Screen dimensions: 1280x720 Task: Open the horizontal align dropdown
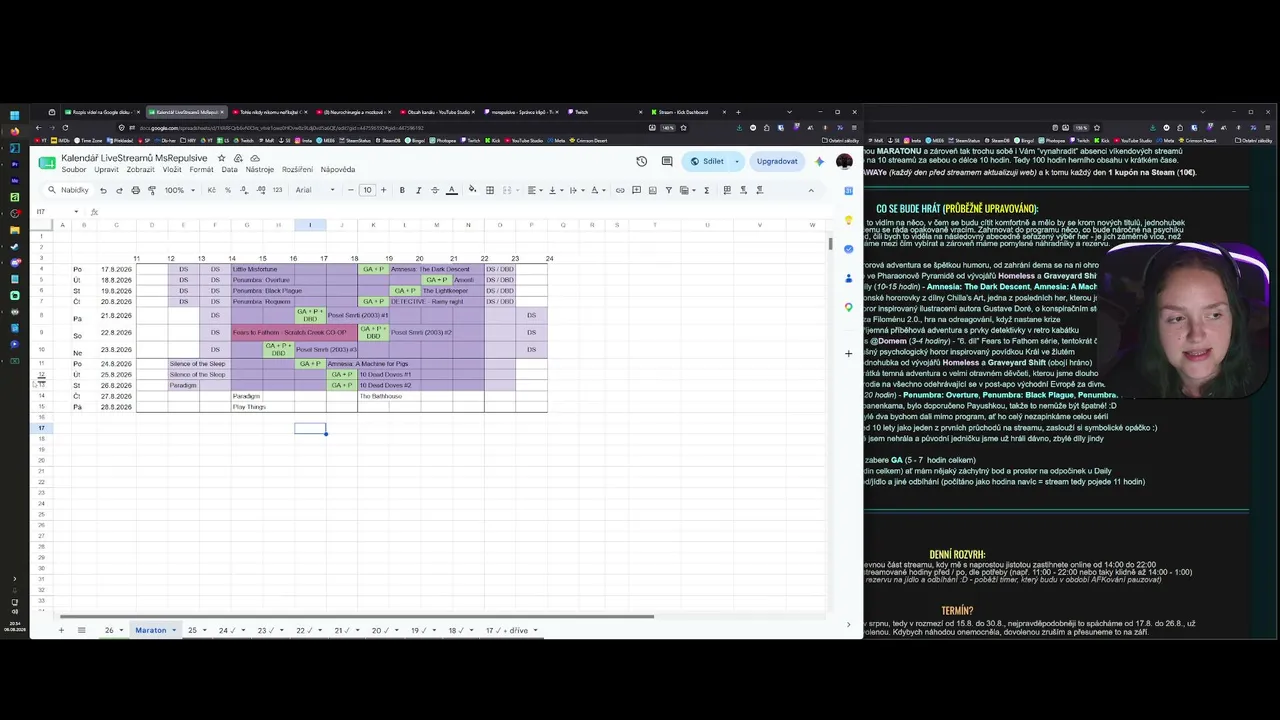point(534,190)
